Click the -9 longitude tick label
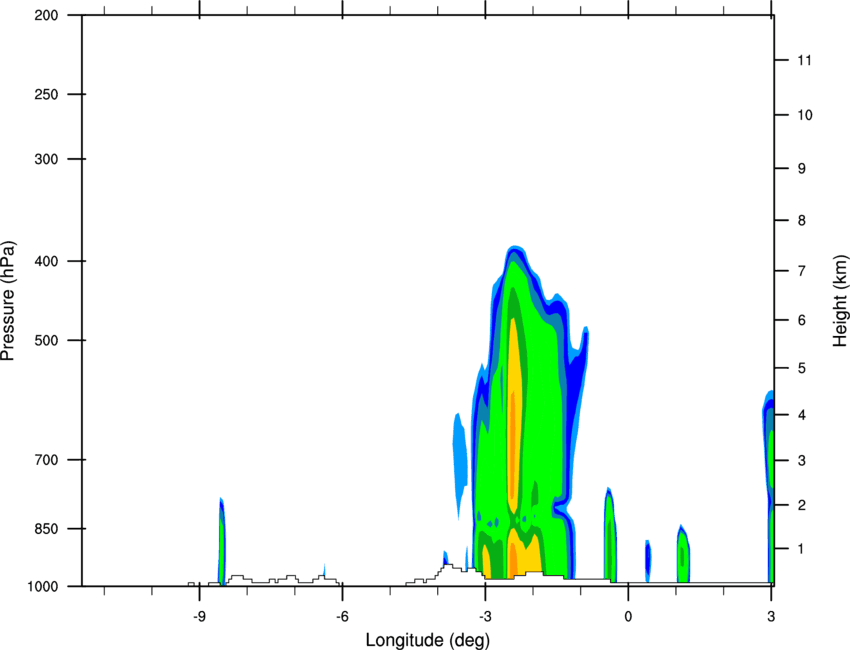Viewport: 850px width, 650px height. tap(199, 616)
